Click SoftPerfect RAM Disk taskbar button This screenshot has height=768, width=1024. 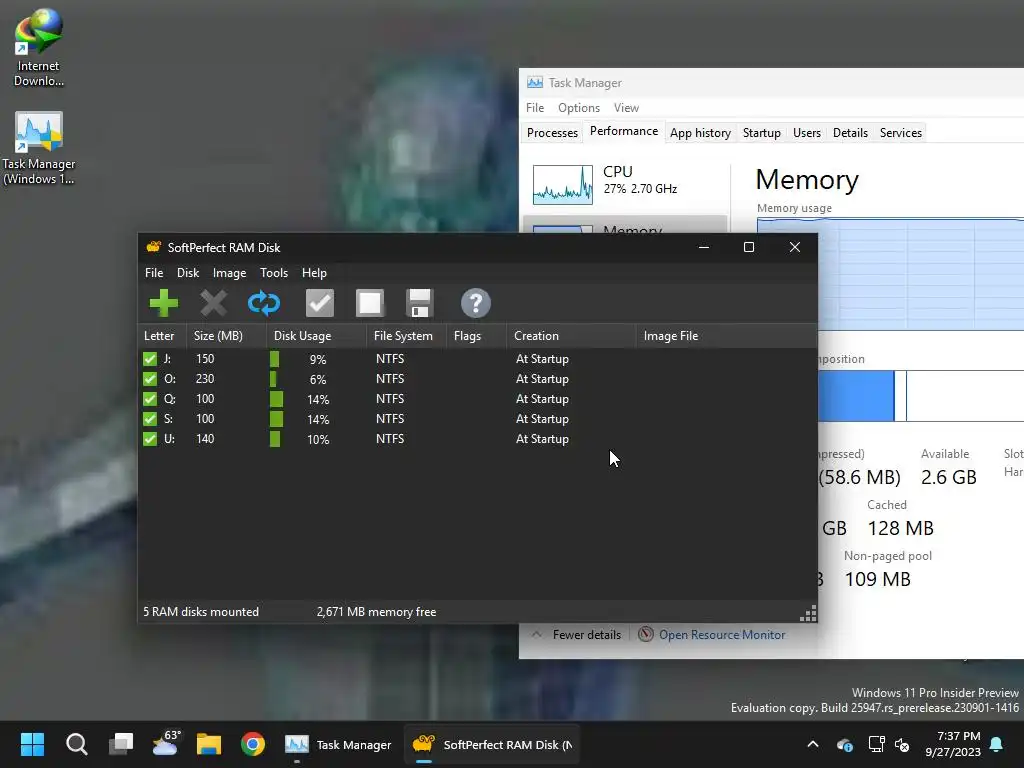(x=491, y=744)
